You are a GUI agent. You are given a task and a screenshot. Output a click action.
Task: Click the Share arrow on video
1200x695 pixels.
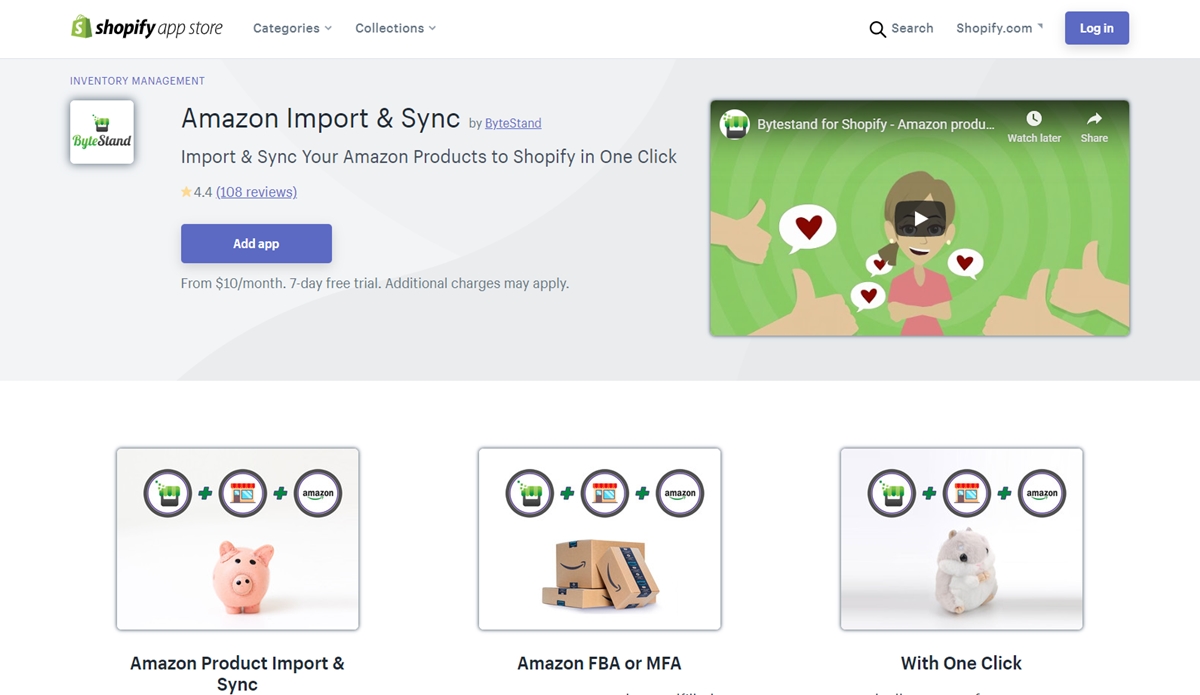pos(1094,118)
